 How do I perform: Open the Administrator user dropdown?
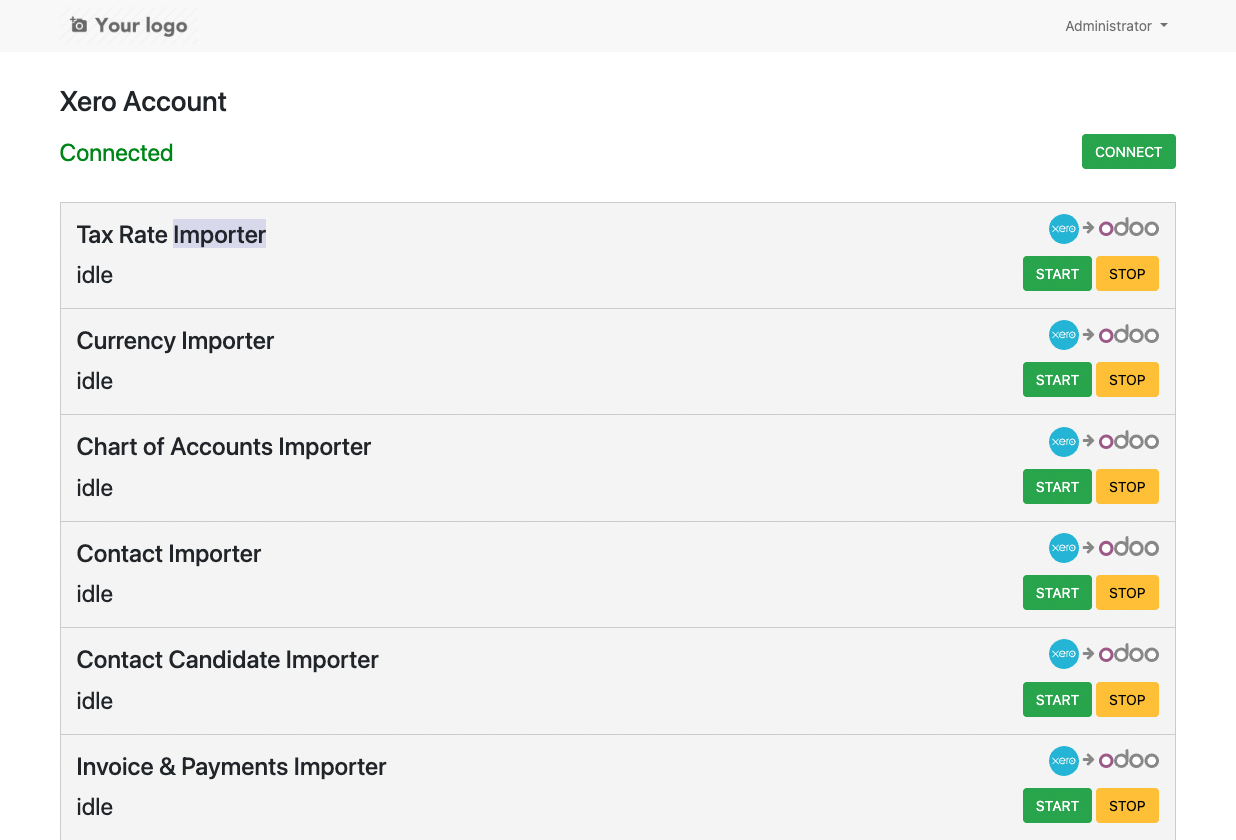(x=1116, y=26)
